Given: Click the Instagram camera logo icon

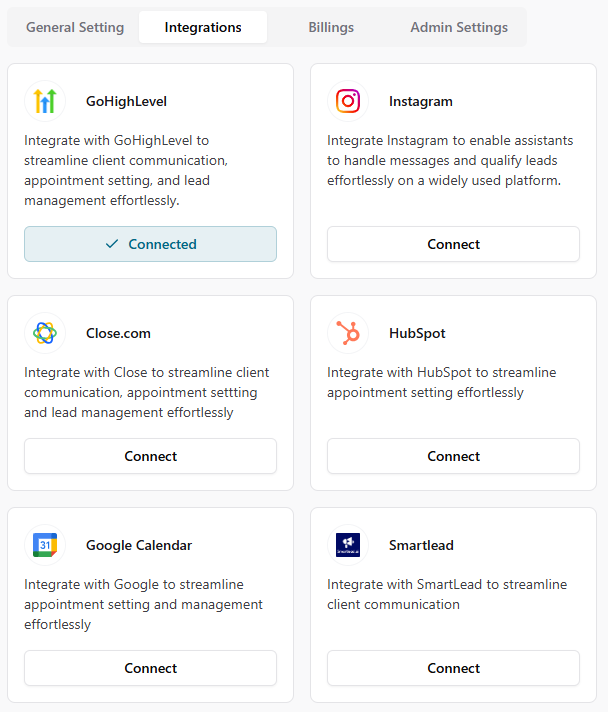Looking at the screenshot, I should tap(348, 101).
